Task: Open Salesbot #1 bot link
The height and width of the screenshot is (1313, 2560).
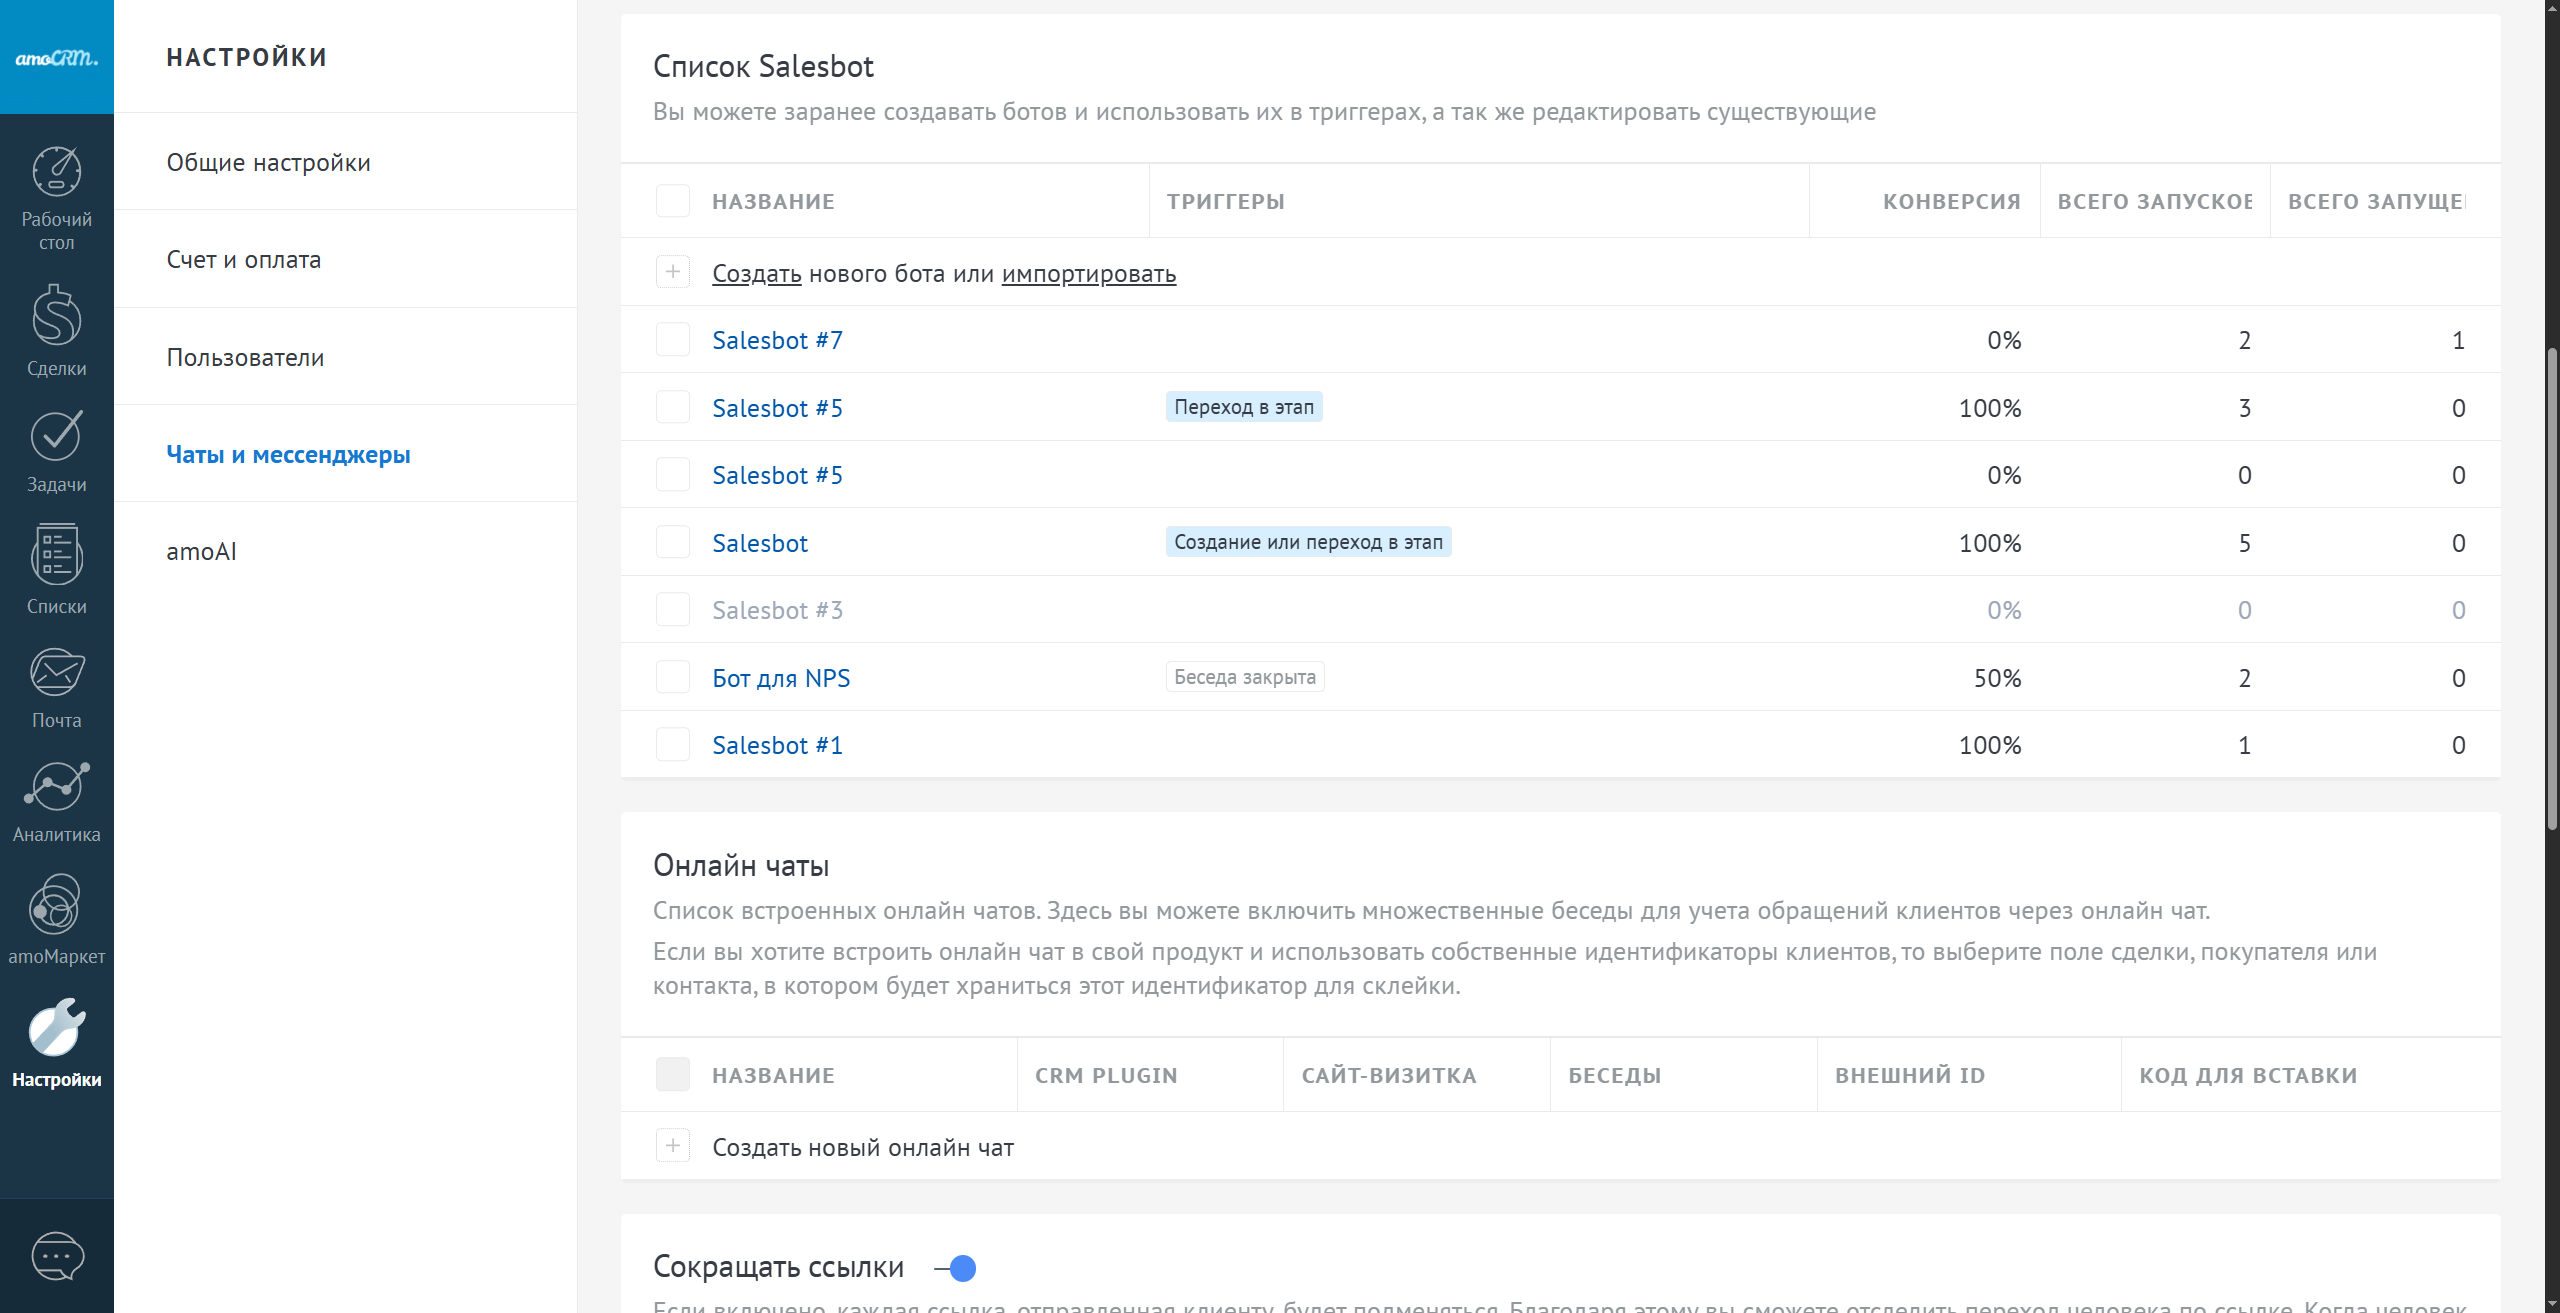Action: tap(777, 745)
